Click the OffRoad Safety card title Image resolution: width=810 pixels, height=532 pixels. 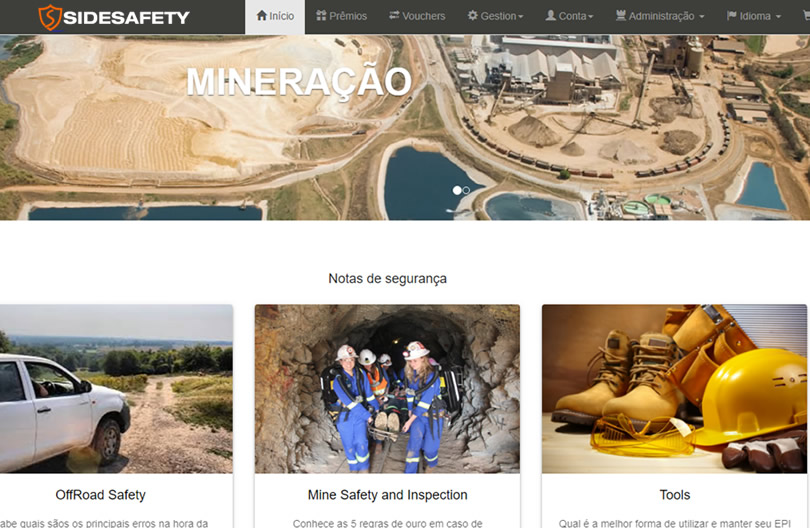click(x=100, y=495)
